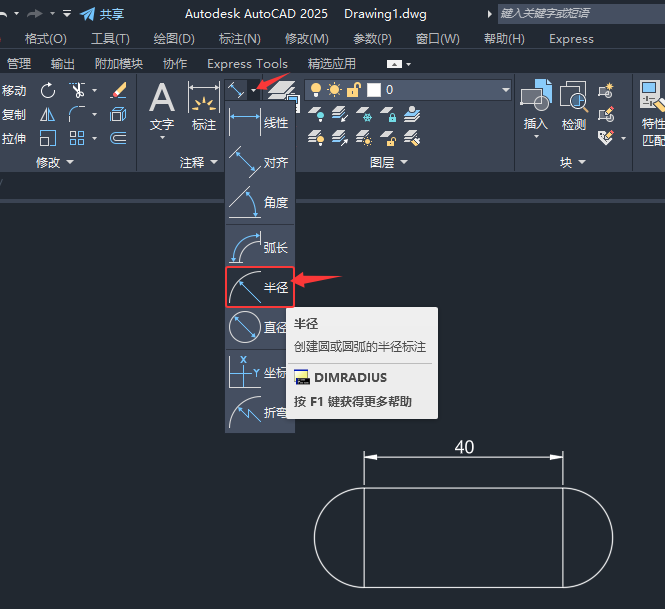Click the Erase tool icon
The width and height of the screenshot is (665, 609).
118,90
